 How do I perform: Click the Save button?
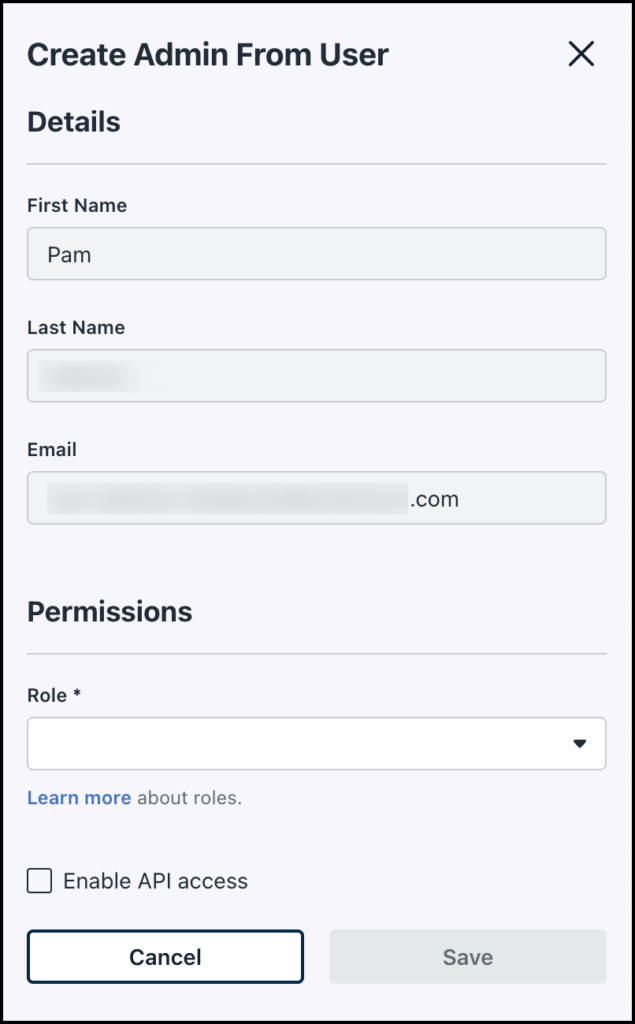tap(467, 956)
